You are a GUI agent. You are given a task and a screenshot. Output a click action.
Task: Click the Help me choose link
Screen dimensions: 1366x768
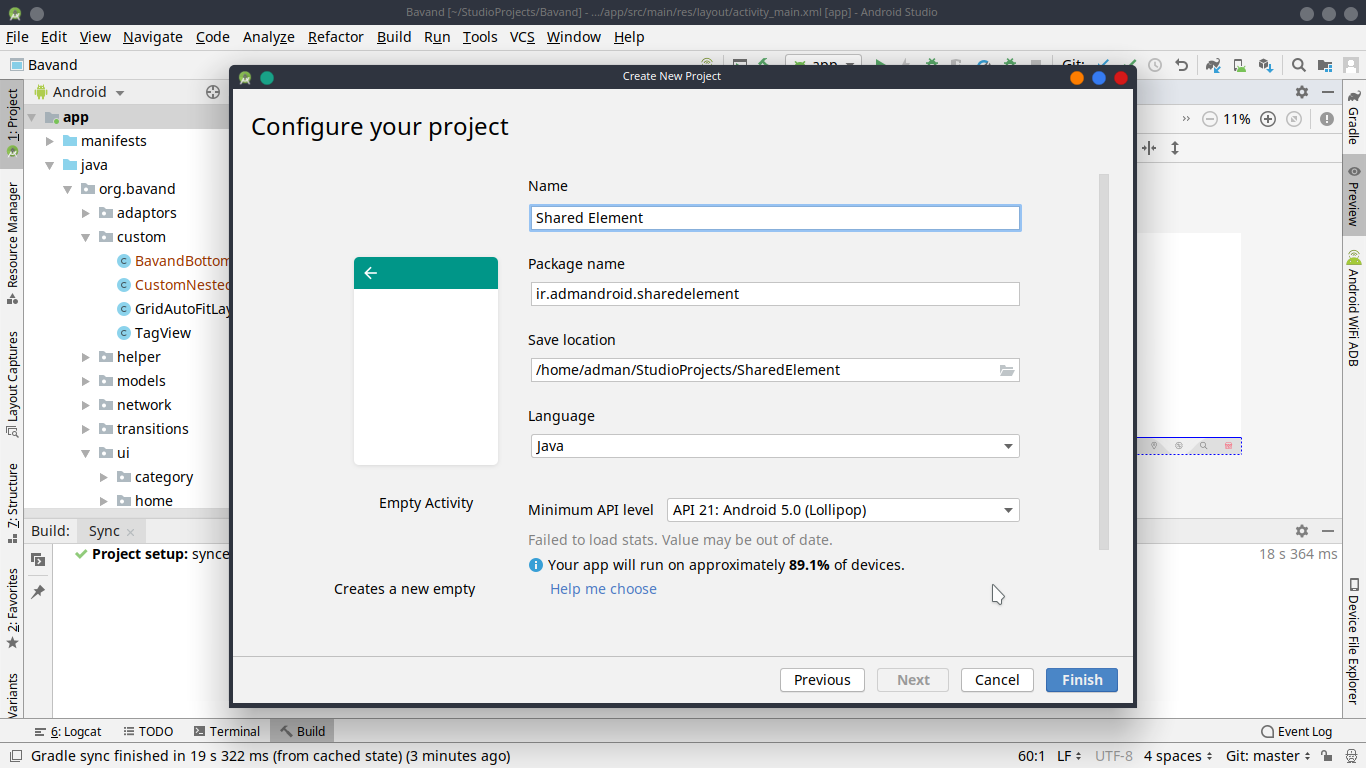[603, 589]
